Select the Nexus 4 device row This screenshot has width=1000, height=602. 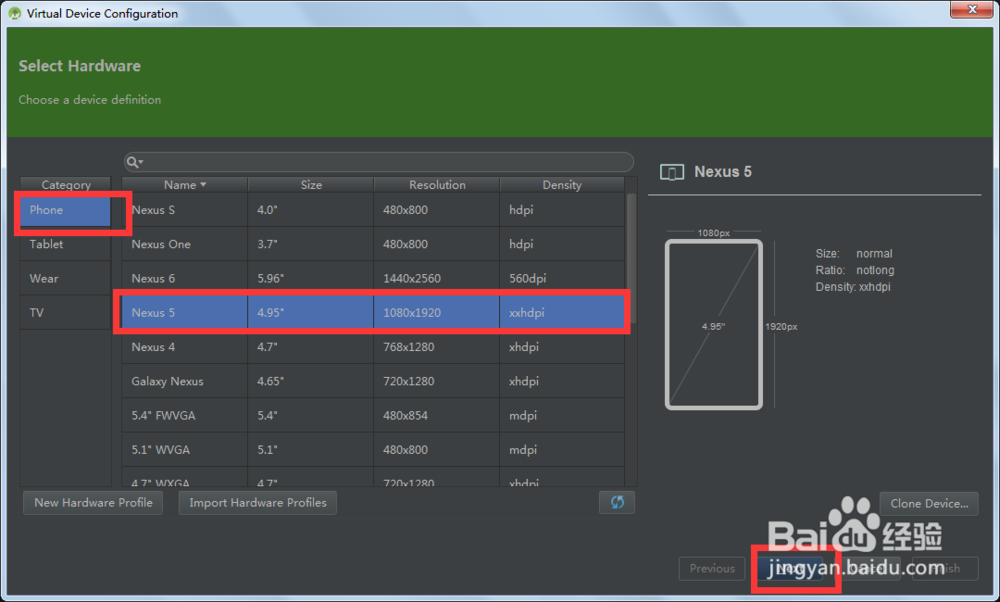pyautogui.click(x=373, y=347)
